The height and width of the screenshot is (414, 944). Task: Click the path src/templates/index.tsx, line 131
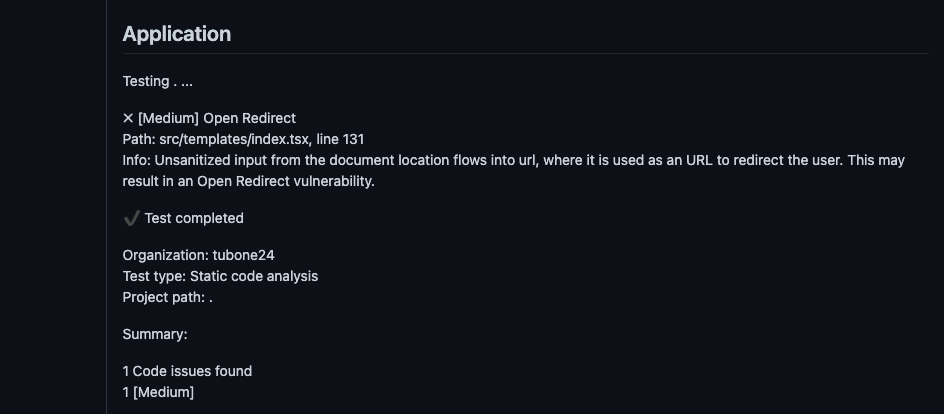coord(262,140)
